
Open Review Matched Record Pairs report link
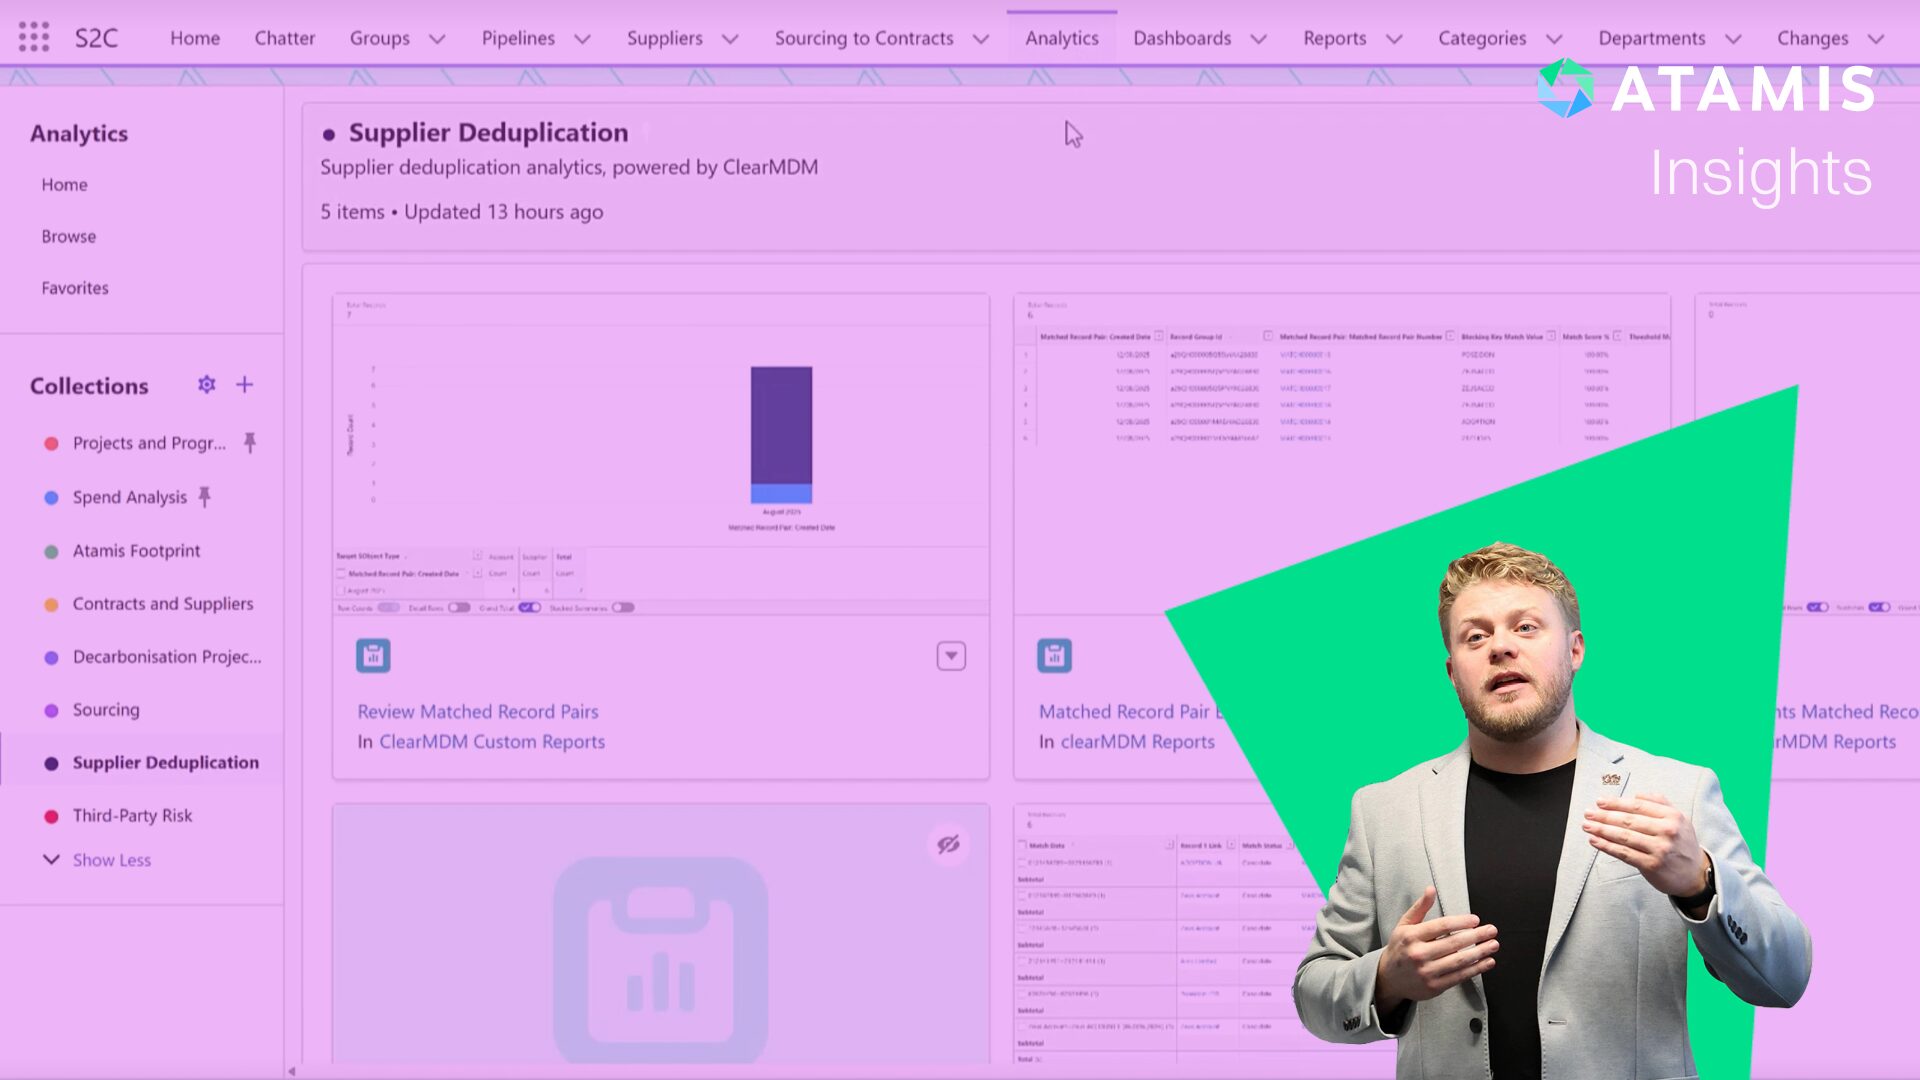(x=478, y=711)
